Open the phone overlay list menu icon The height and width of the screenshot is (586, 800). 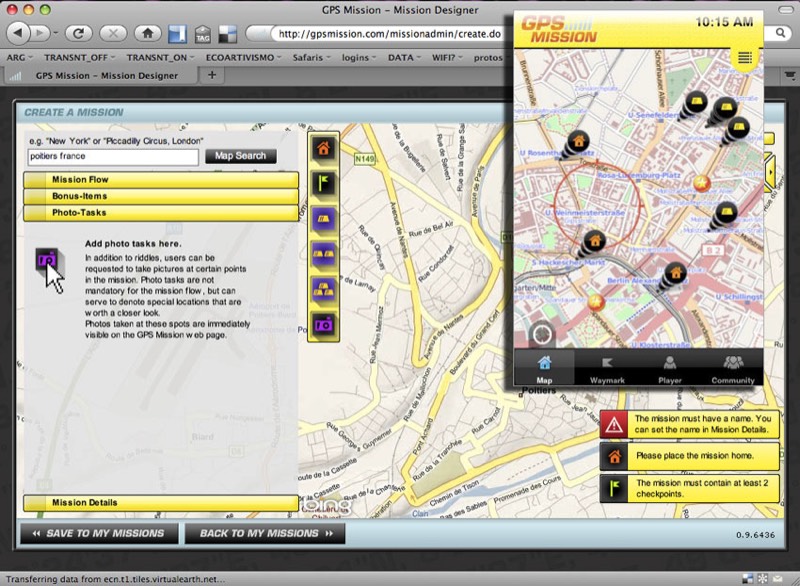click(745, 58)
